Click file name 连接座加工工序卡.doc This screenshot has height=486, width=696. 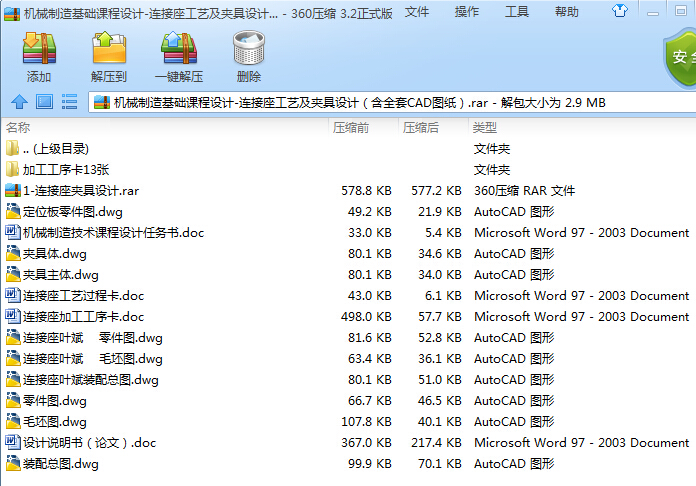click(83, 316)
